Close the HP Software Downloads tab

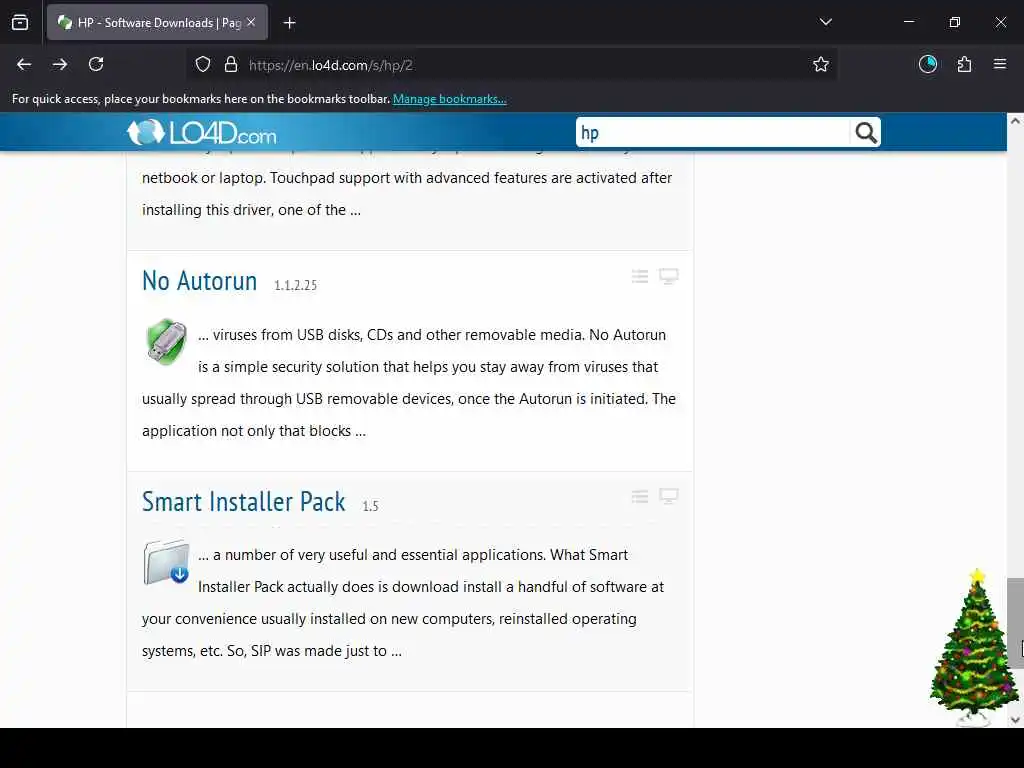click(x=251, y=22)
